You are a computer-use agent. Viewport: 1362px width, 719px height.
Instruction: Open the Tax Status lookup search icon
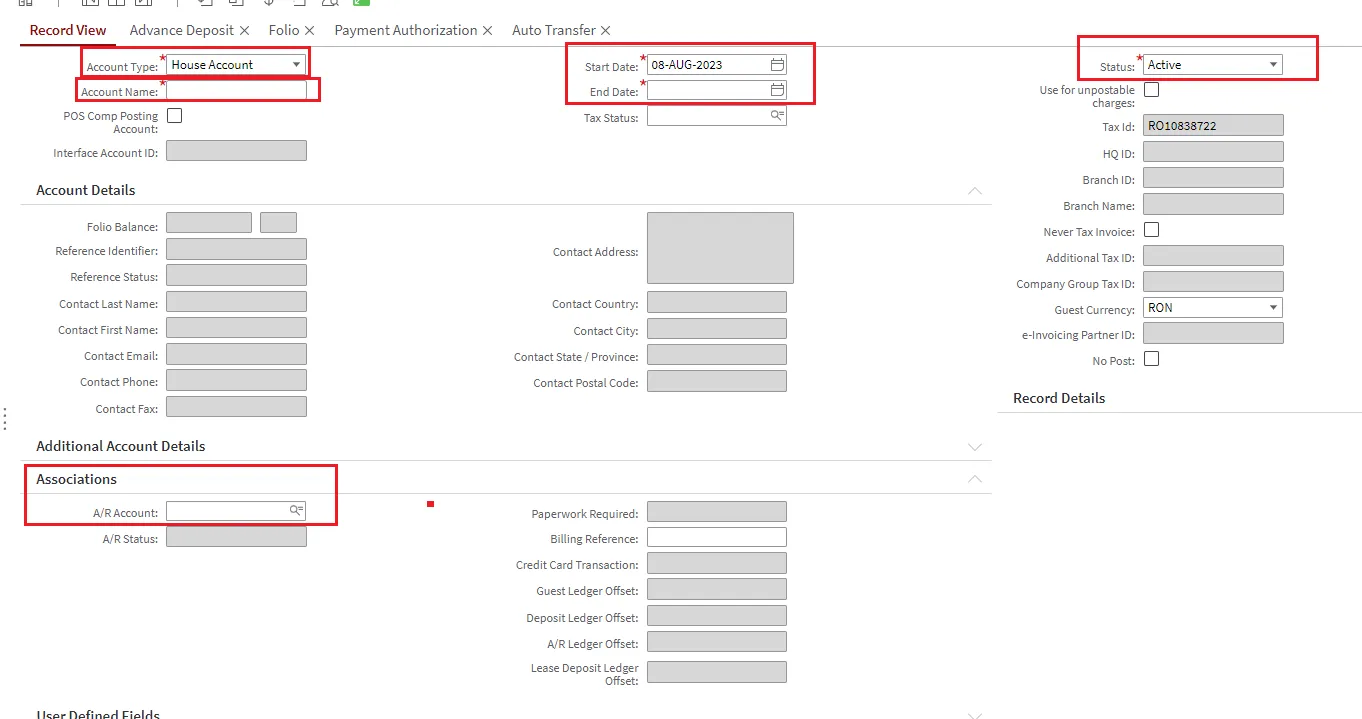[777, 116]
